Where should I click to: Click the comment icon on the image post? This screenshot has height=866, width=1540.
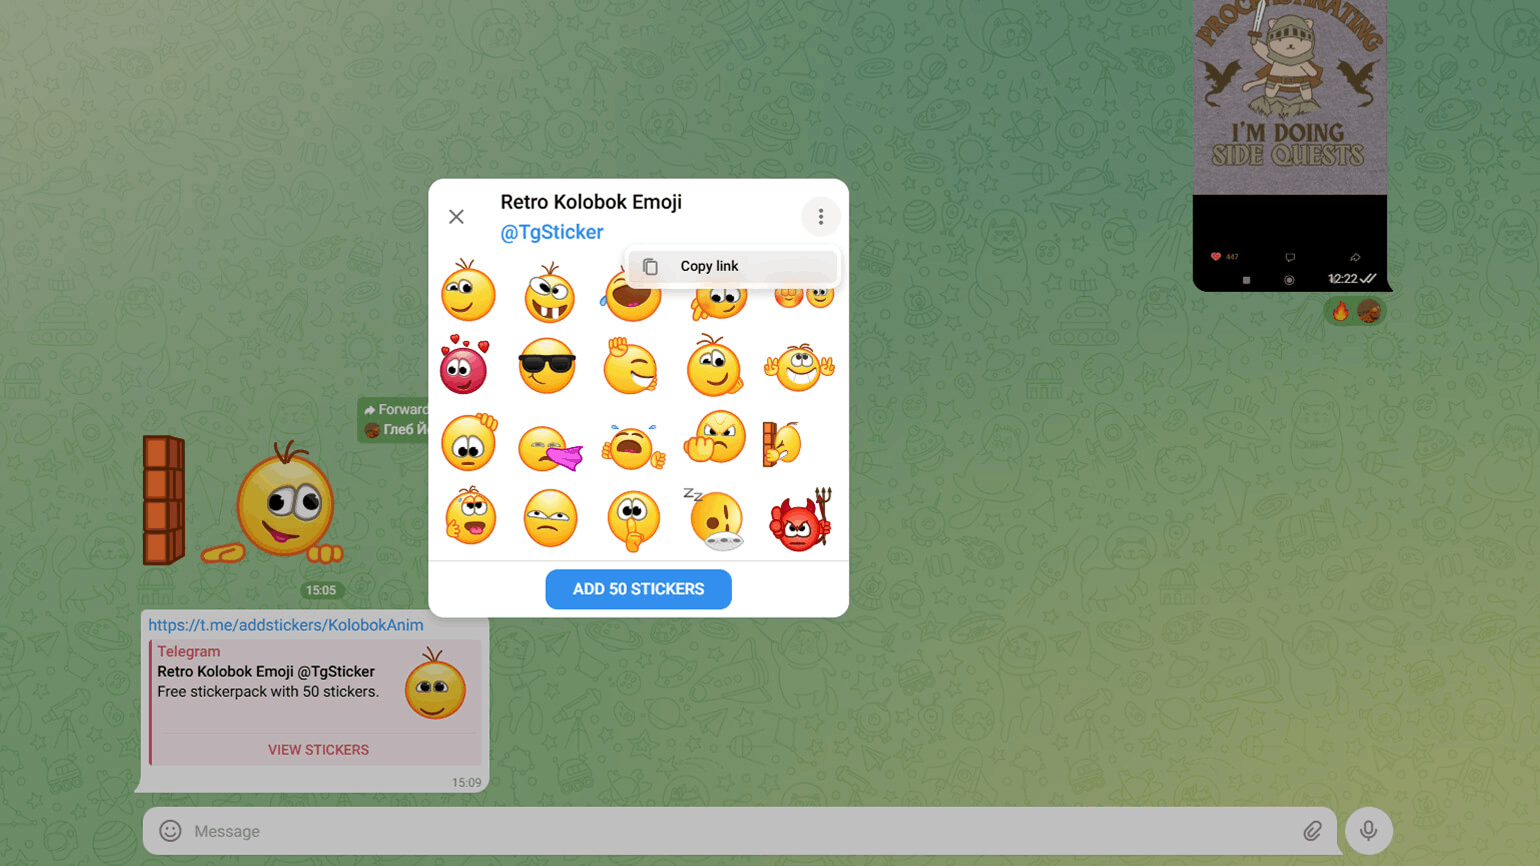1290,257
